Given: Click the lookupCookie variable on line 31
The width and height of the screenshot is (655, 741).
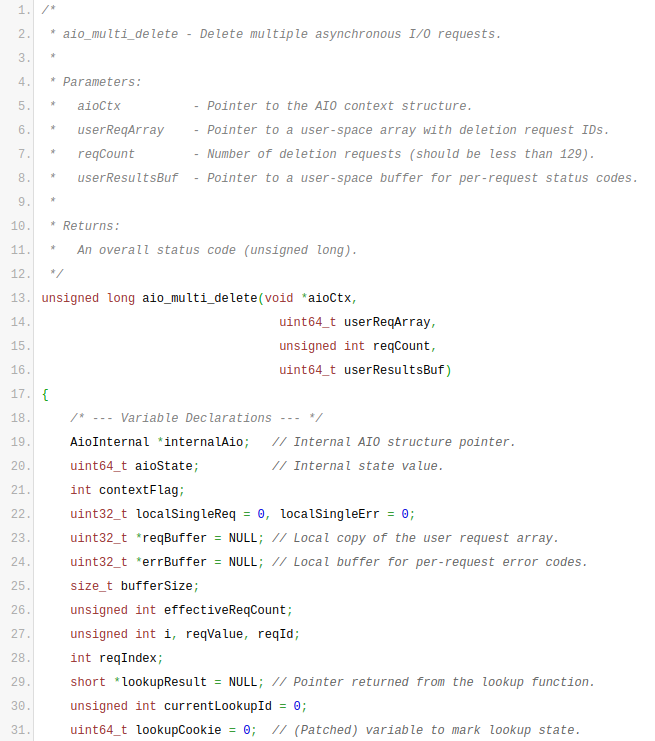Looking at the screenshot, I should point(179,730).
